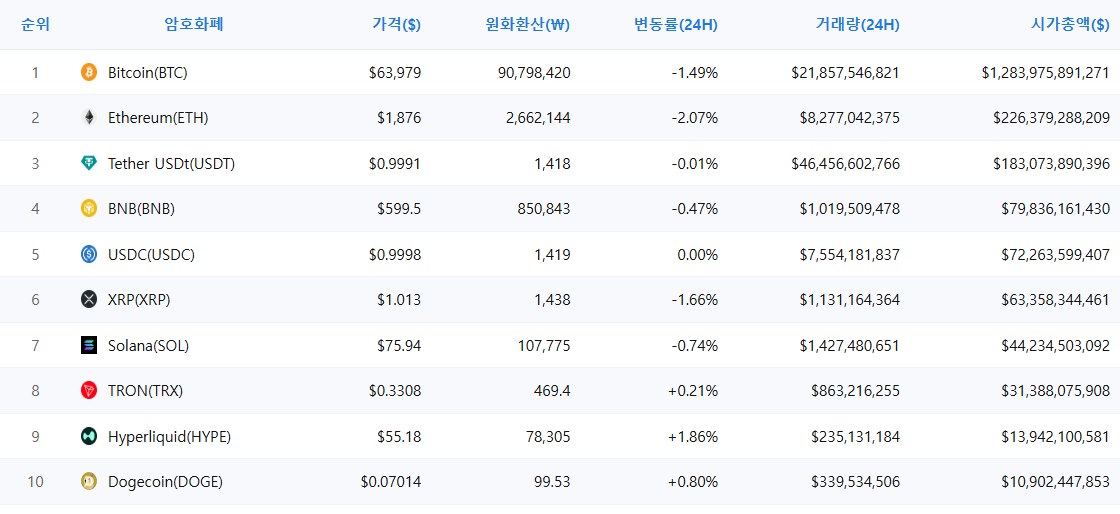The height and width of the screenshot is (514, 1120).
Task: Select XRP change rate -1.66%
Action: (x=694, y=300)
